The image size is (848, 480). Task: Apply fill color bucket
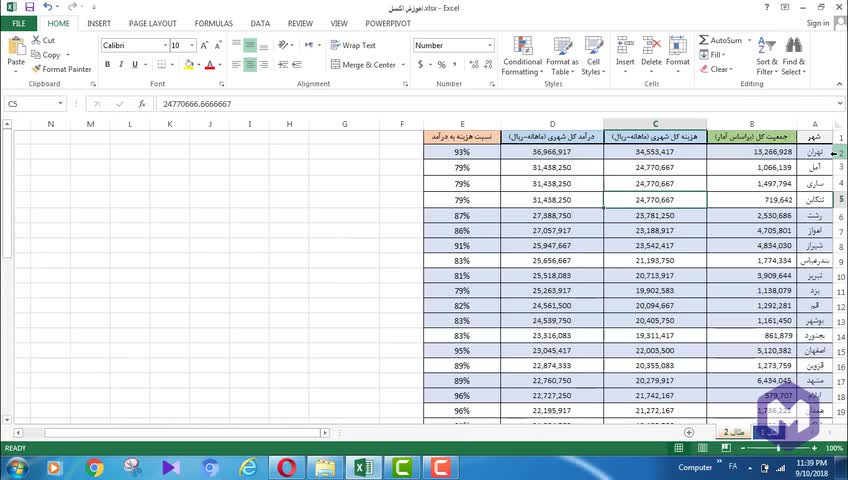click(x=189, y=64)
